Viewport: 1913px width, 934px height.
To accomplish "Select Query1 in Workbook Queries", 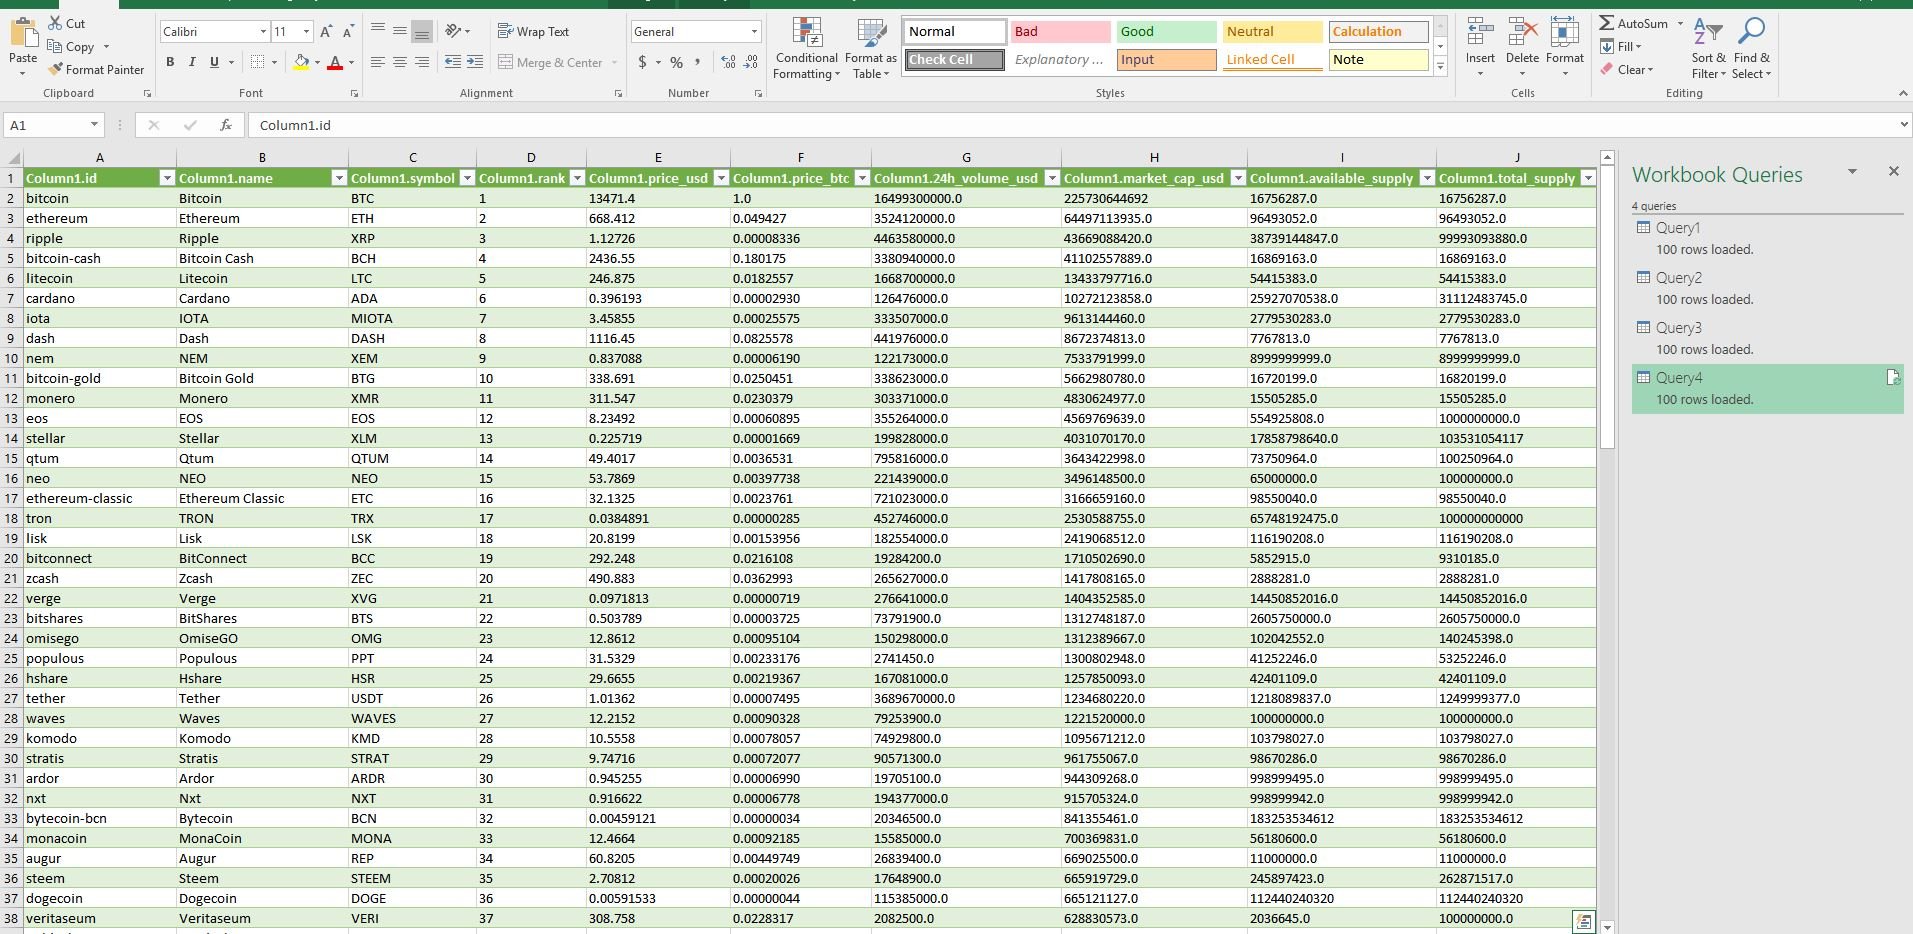I will click(1767, 238).
